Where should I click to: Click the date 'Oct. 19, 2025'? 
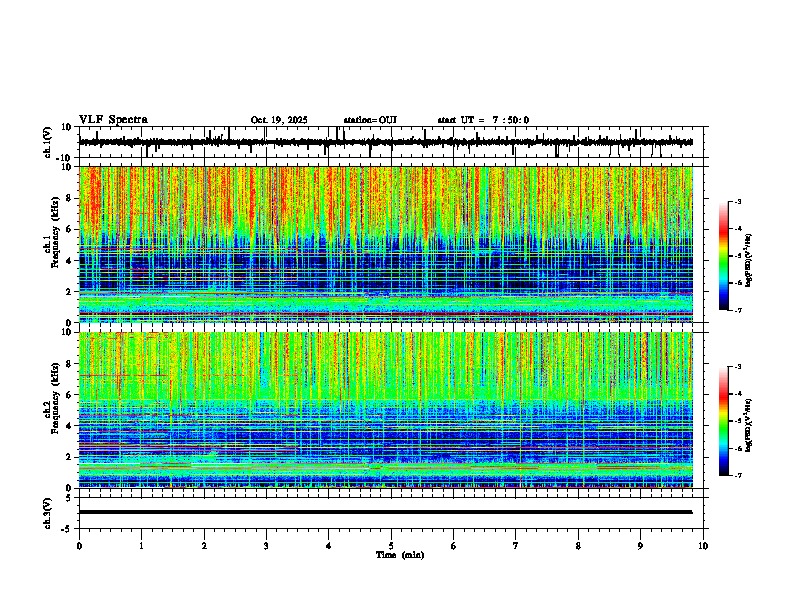coord(279,120)
